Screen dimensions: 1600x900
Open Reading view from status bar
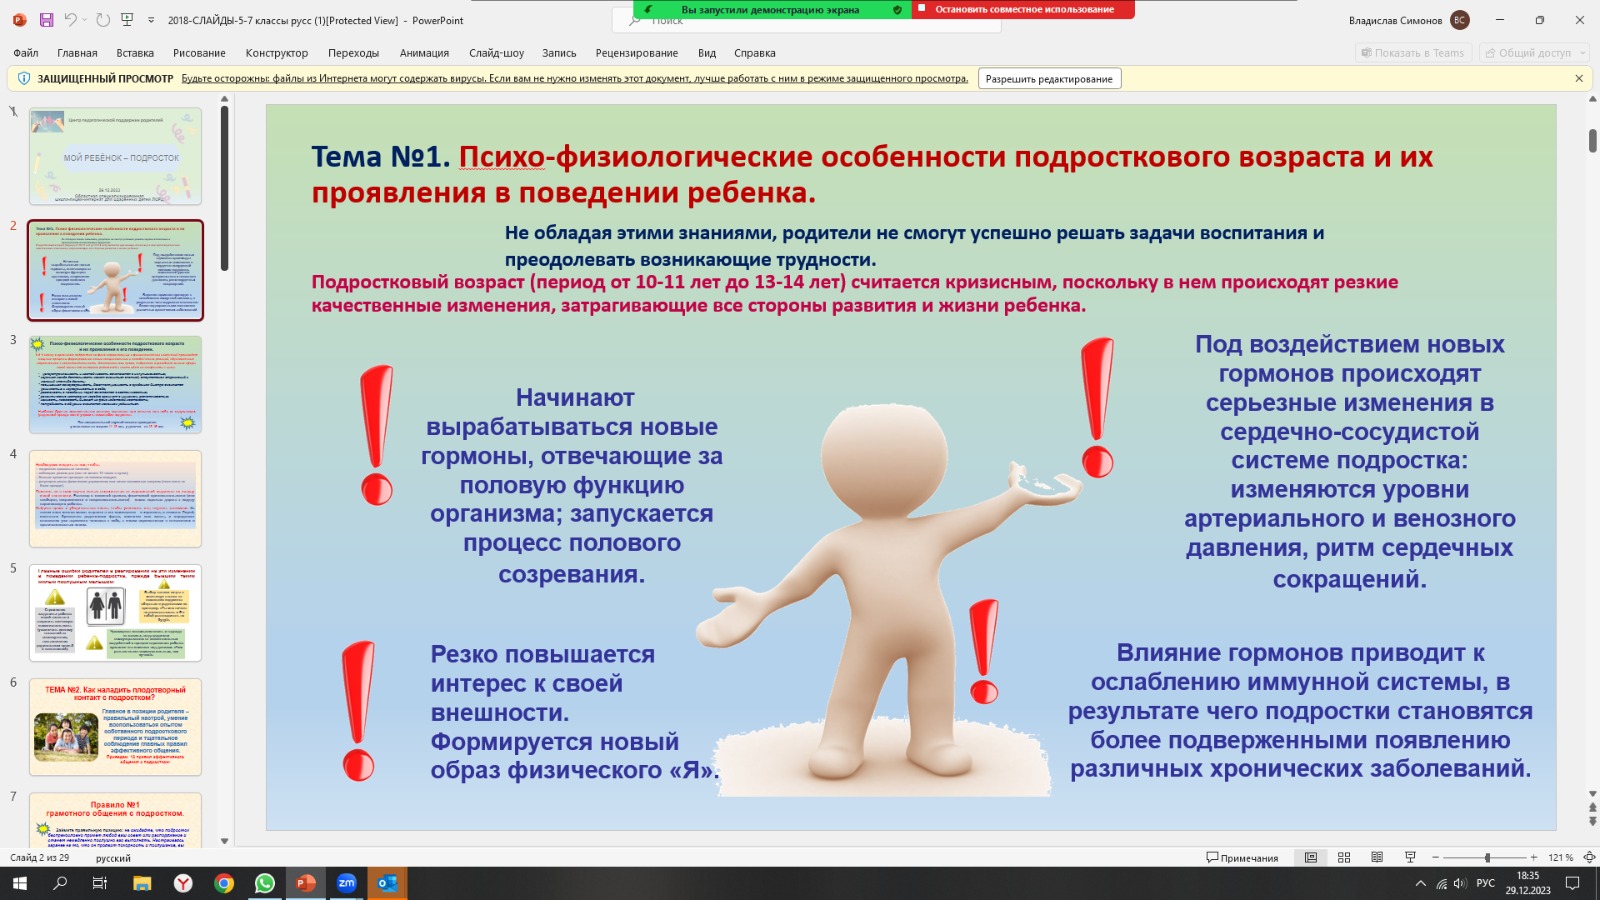pyautogui.click(x=1377, y=858)
